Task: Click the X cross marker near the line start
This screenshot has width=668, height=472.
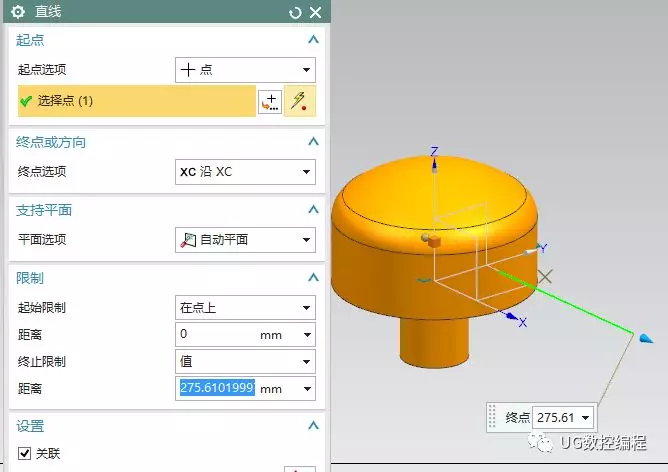Action: (545, 276)
